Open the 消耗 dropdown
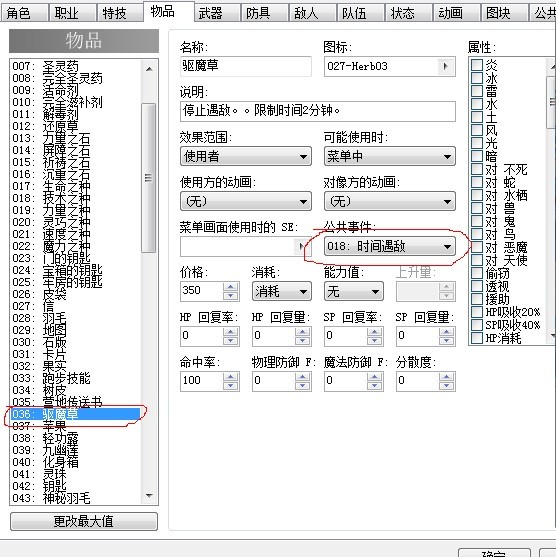The image size is (556, 557). [282, 291]
